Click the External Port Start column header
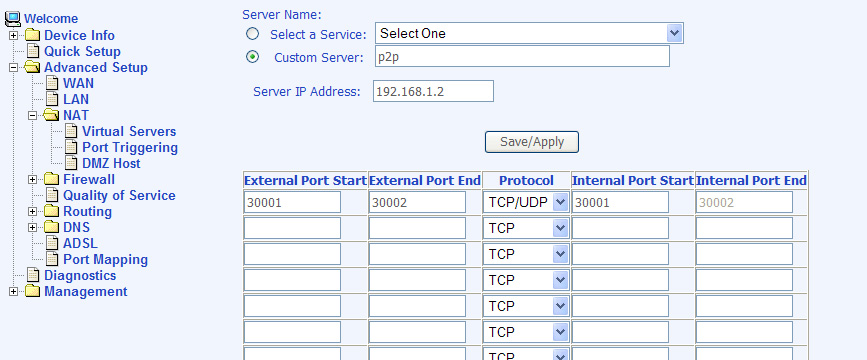Image resolution: width=867 pixels, height=360 pixels. click(x=305, y=181)
